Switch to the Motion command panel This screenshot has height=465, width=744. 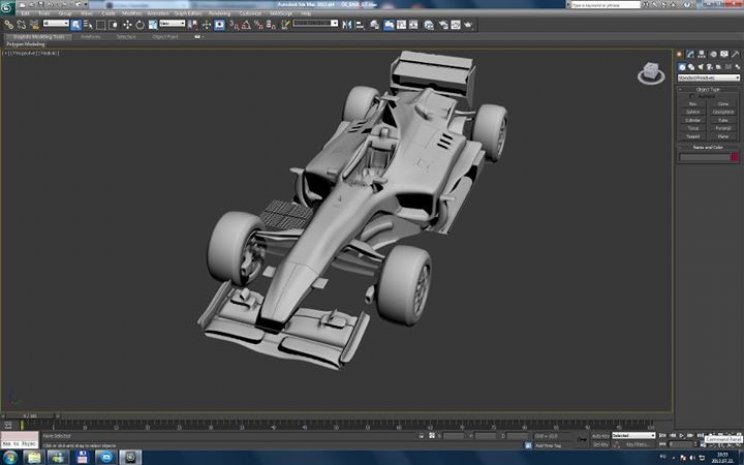(x=713, y=55)
